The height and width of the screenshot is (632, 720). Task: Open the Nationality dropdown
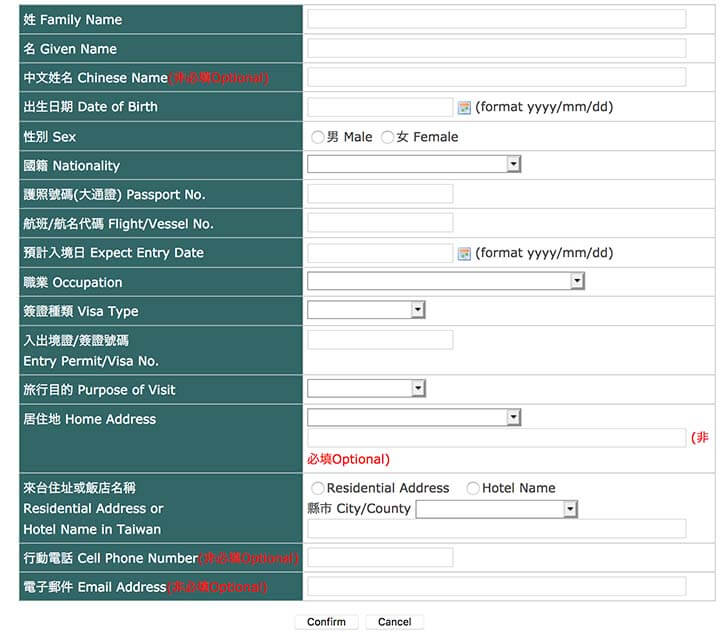click(414, 164)
